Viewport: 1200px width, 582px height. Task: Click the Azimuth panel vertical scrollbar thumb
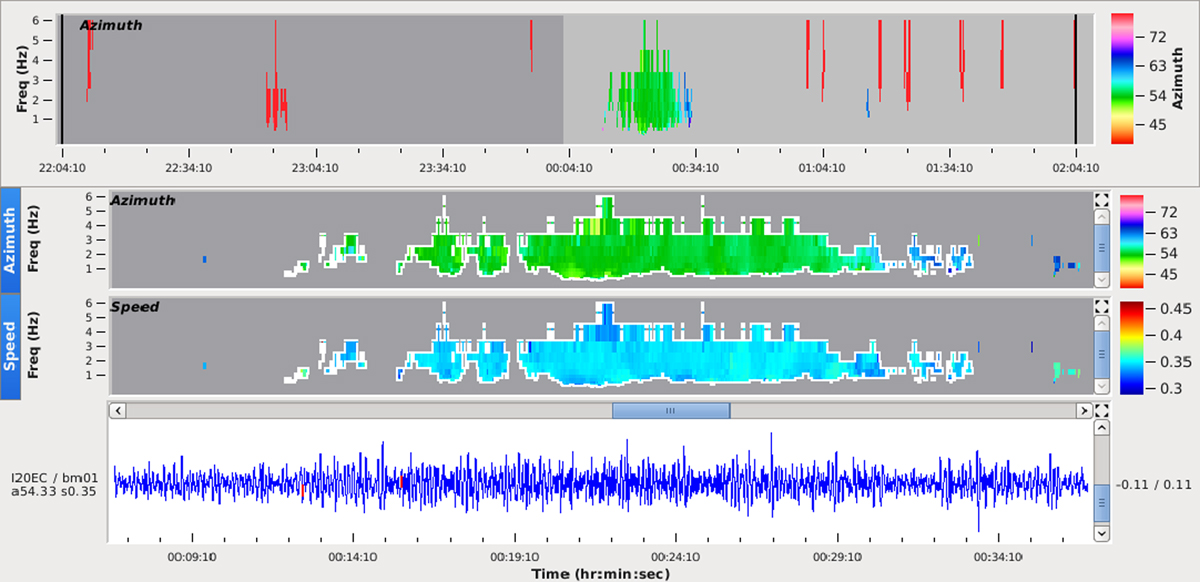click(x=1102, y=248)
